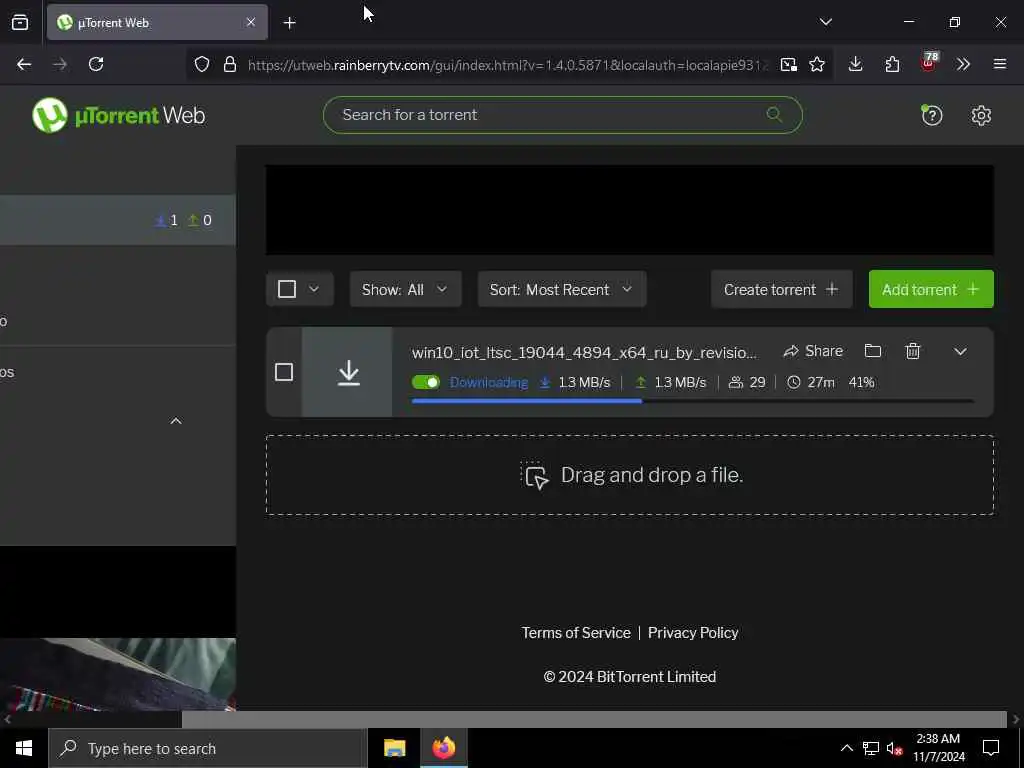The image size is (1024, 768).
Task: Open Firefox downloads panel
Action: 856,64
